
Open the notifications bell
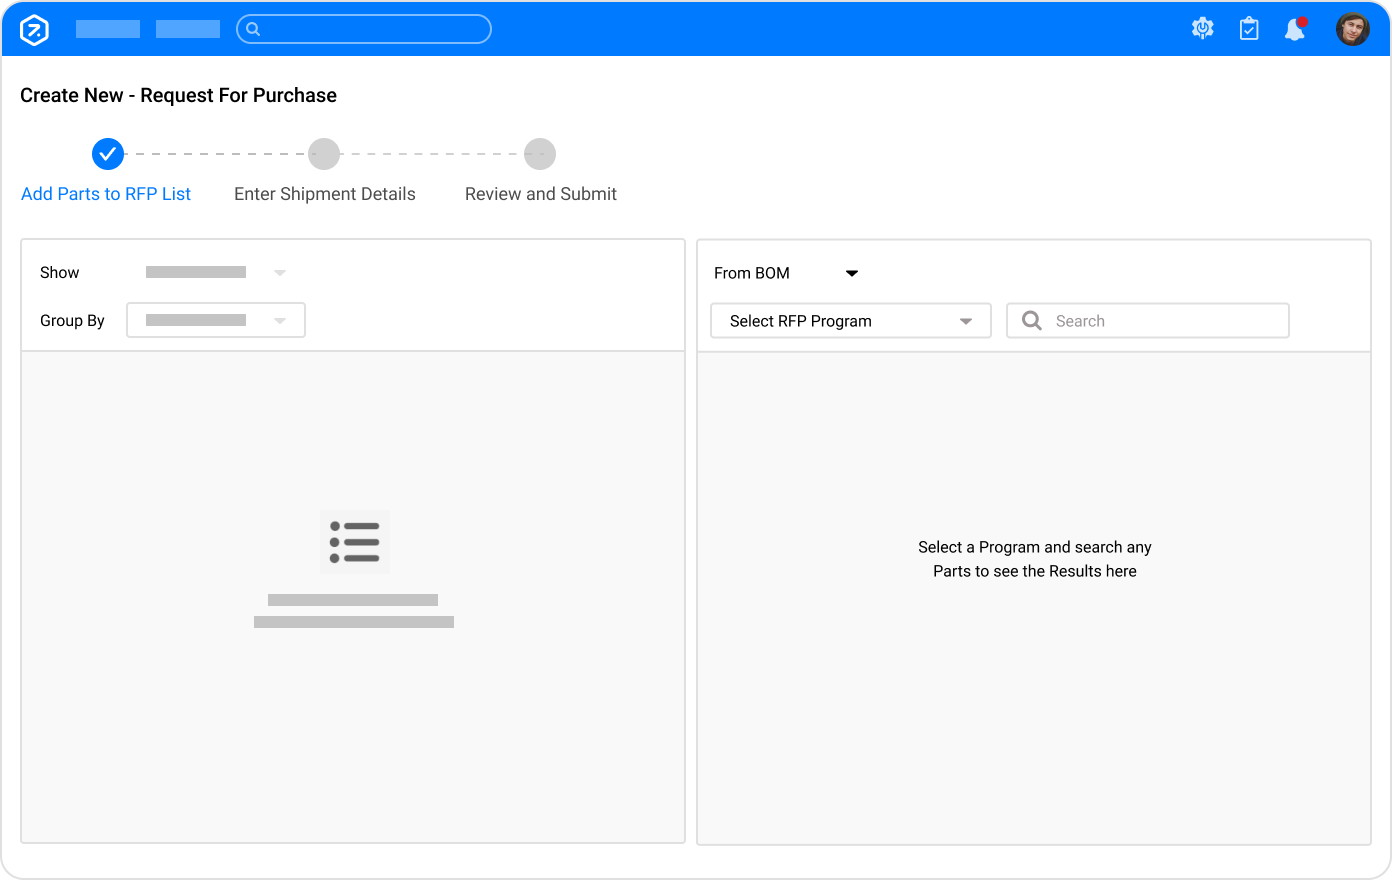1295,29
